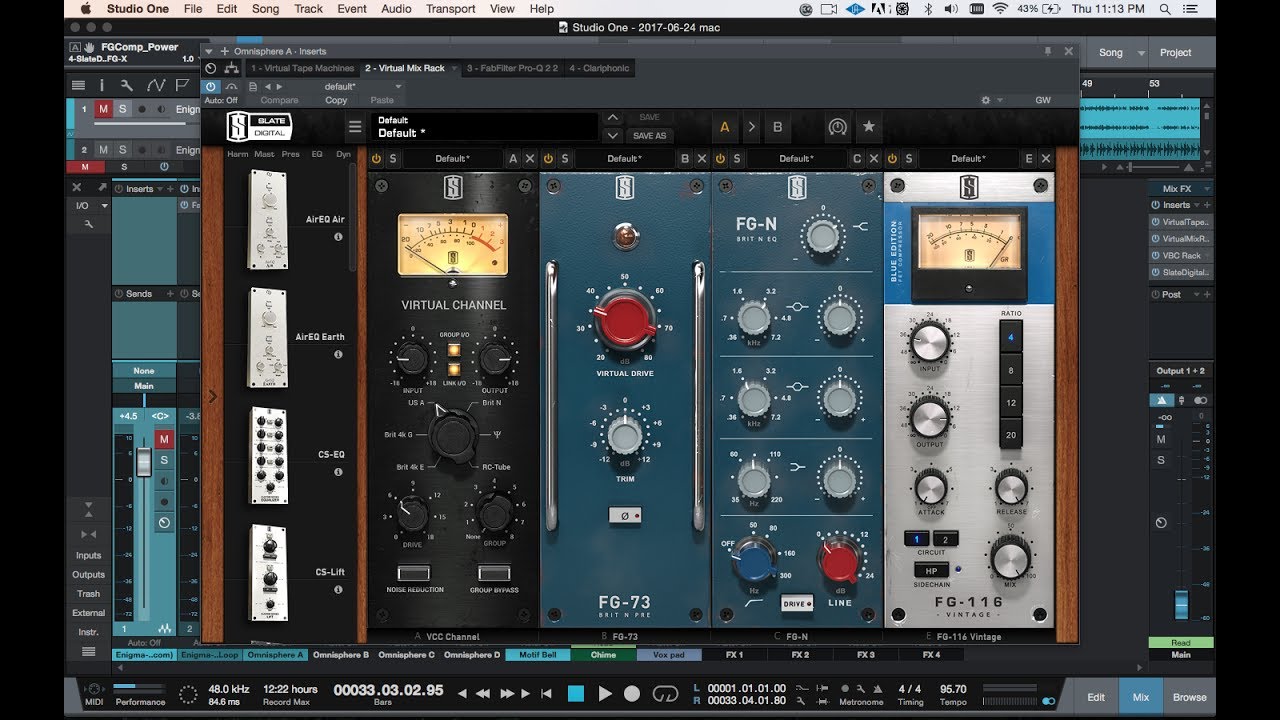
Task: Open FG-116 module preset dropdown
Action: pos(968,159)
